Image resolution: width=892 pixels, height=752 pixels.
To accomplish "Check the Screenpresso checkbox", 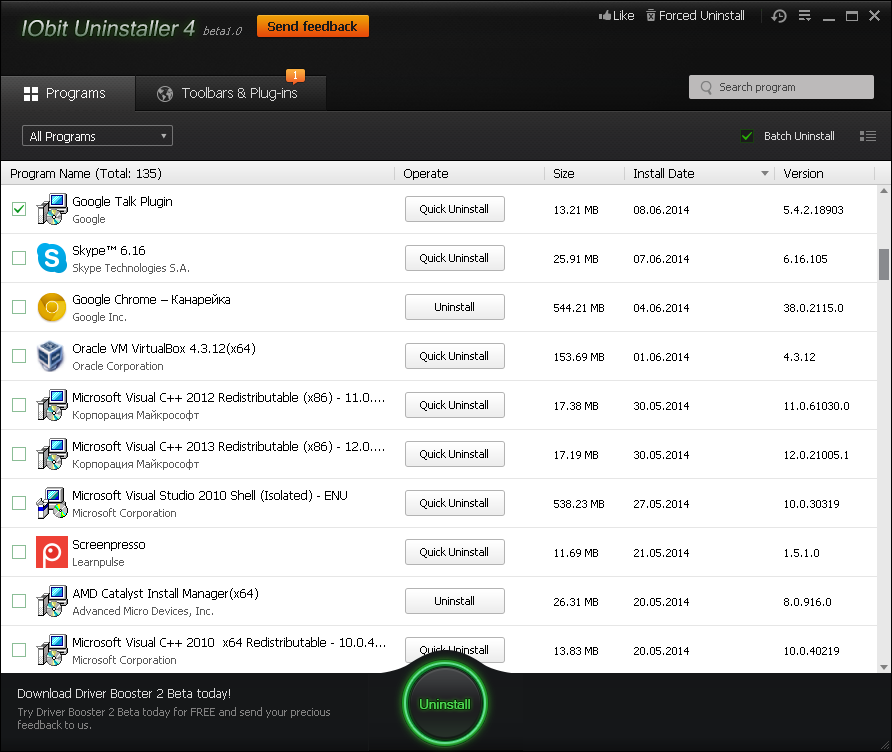I will coord(19,552).
